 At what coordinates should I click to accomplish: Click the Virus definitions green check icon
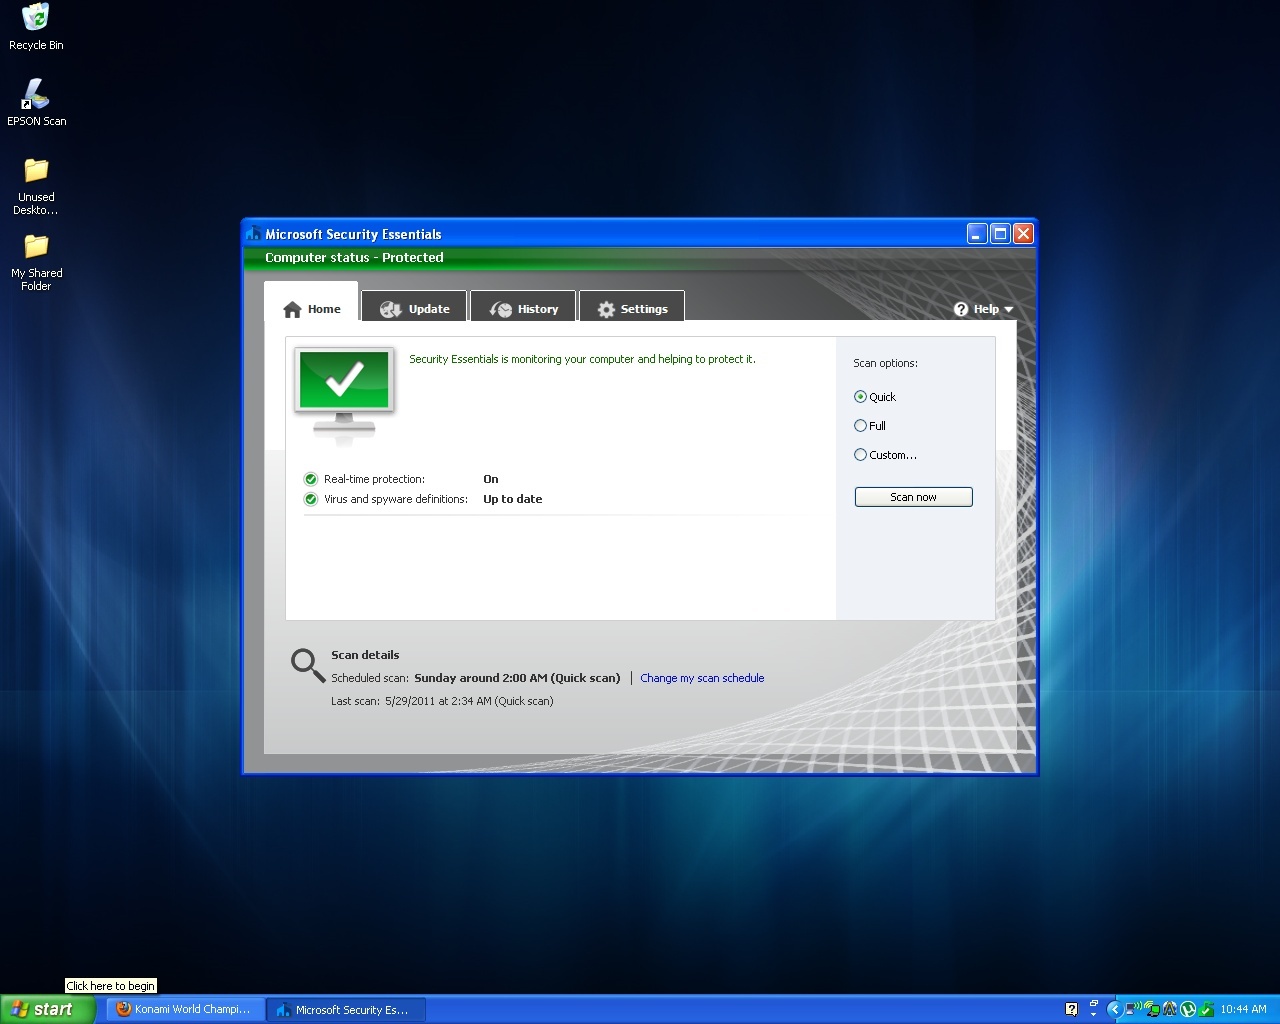[x=311, y=499]
